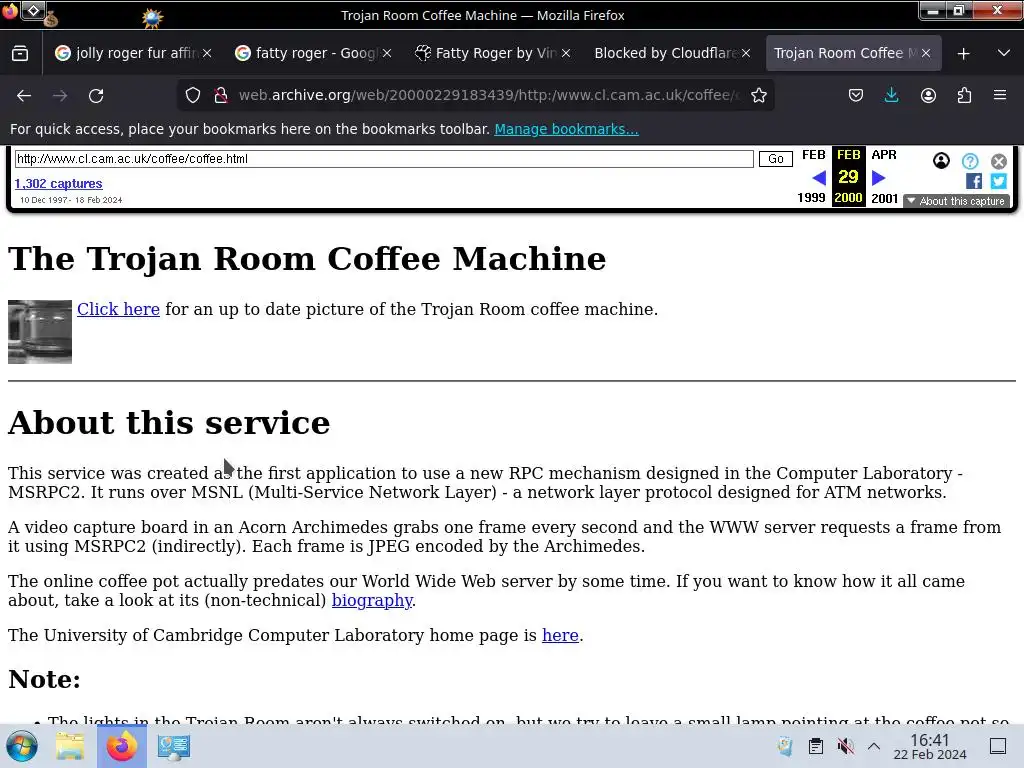Go to previous capture arrow
1024x768 pixels.
[x=819, y=178]
